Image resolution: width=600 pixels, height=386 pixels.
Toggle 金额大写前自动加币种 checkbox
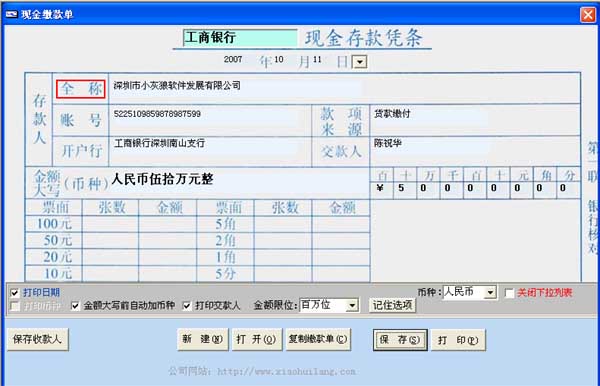pos(75,306)
